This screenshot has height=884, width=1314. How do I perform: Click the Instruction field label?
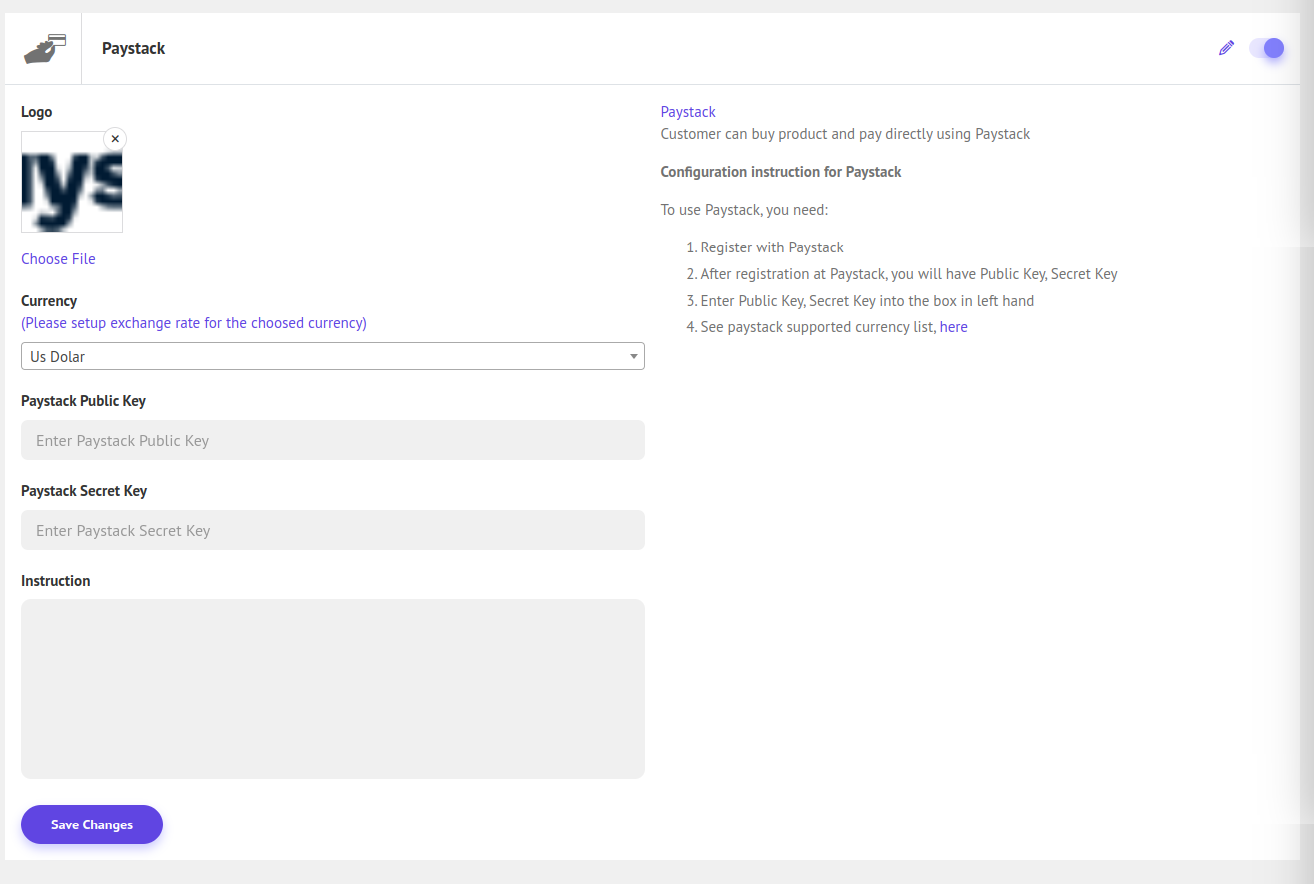point(55,581)
